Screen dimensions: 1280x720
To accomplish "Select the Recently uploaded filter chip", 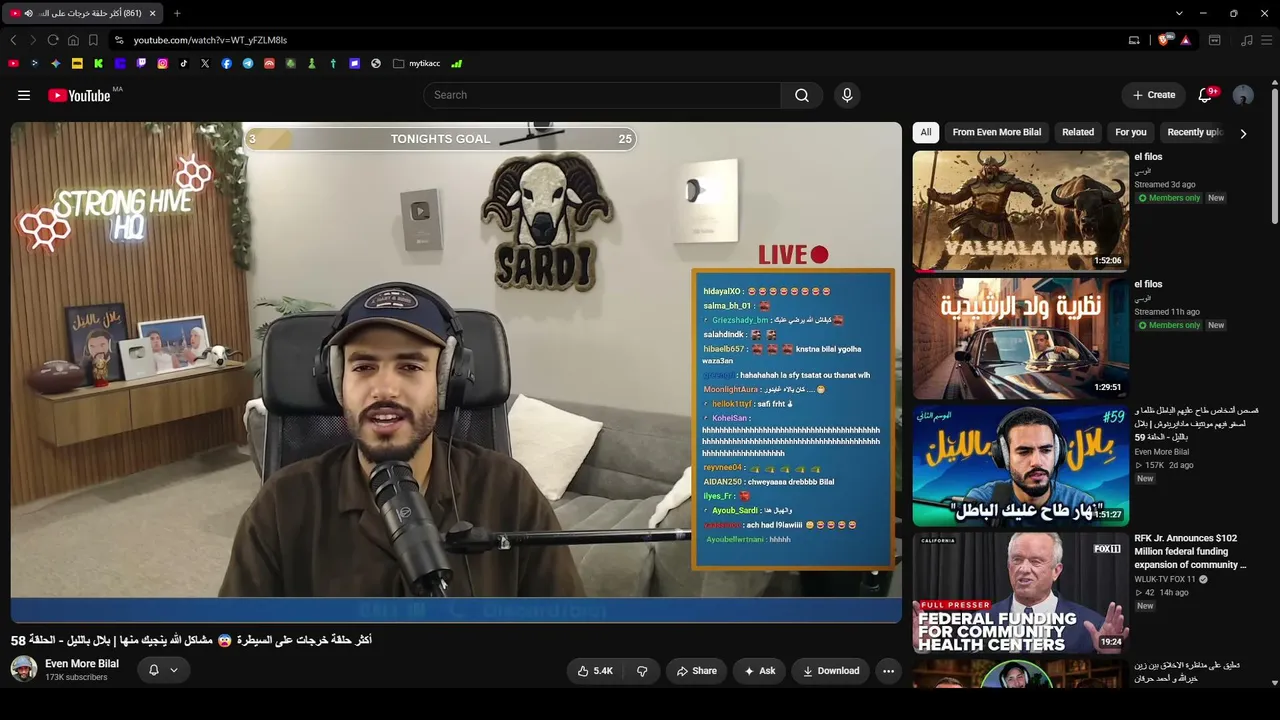I will click(x=1194, y=132).
